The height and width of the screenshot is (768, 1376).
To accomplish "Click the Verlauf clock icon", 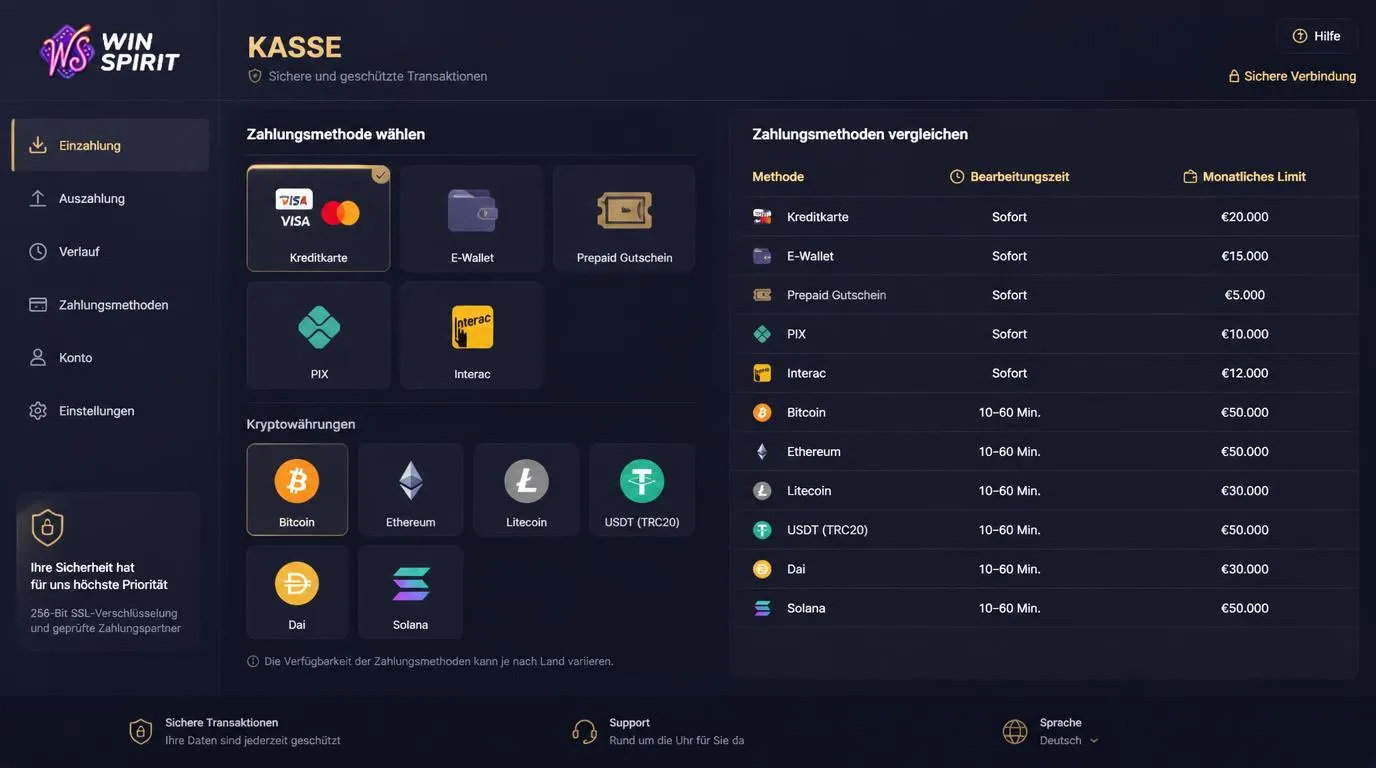I will click(x=38, y=251).
